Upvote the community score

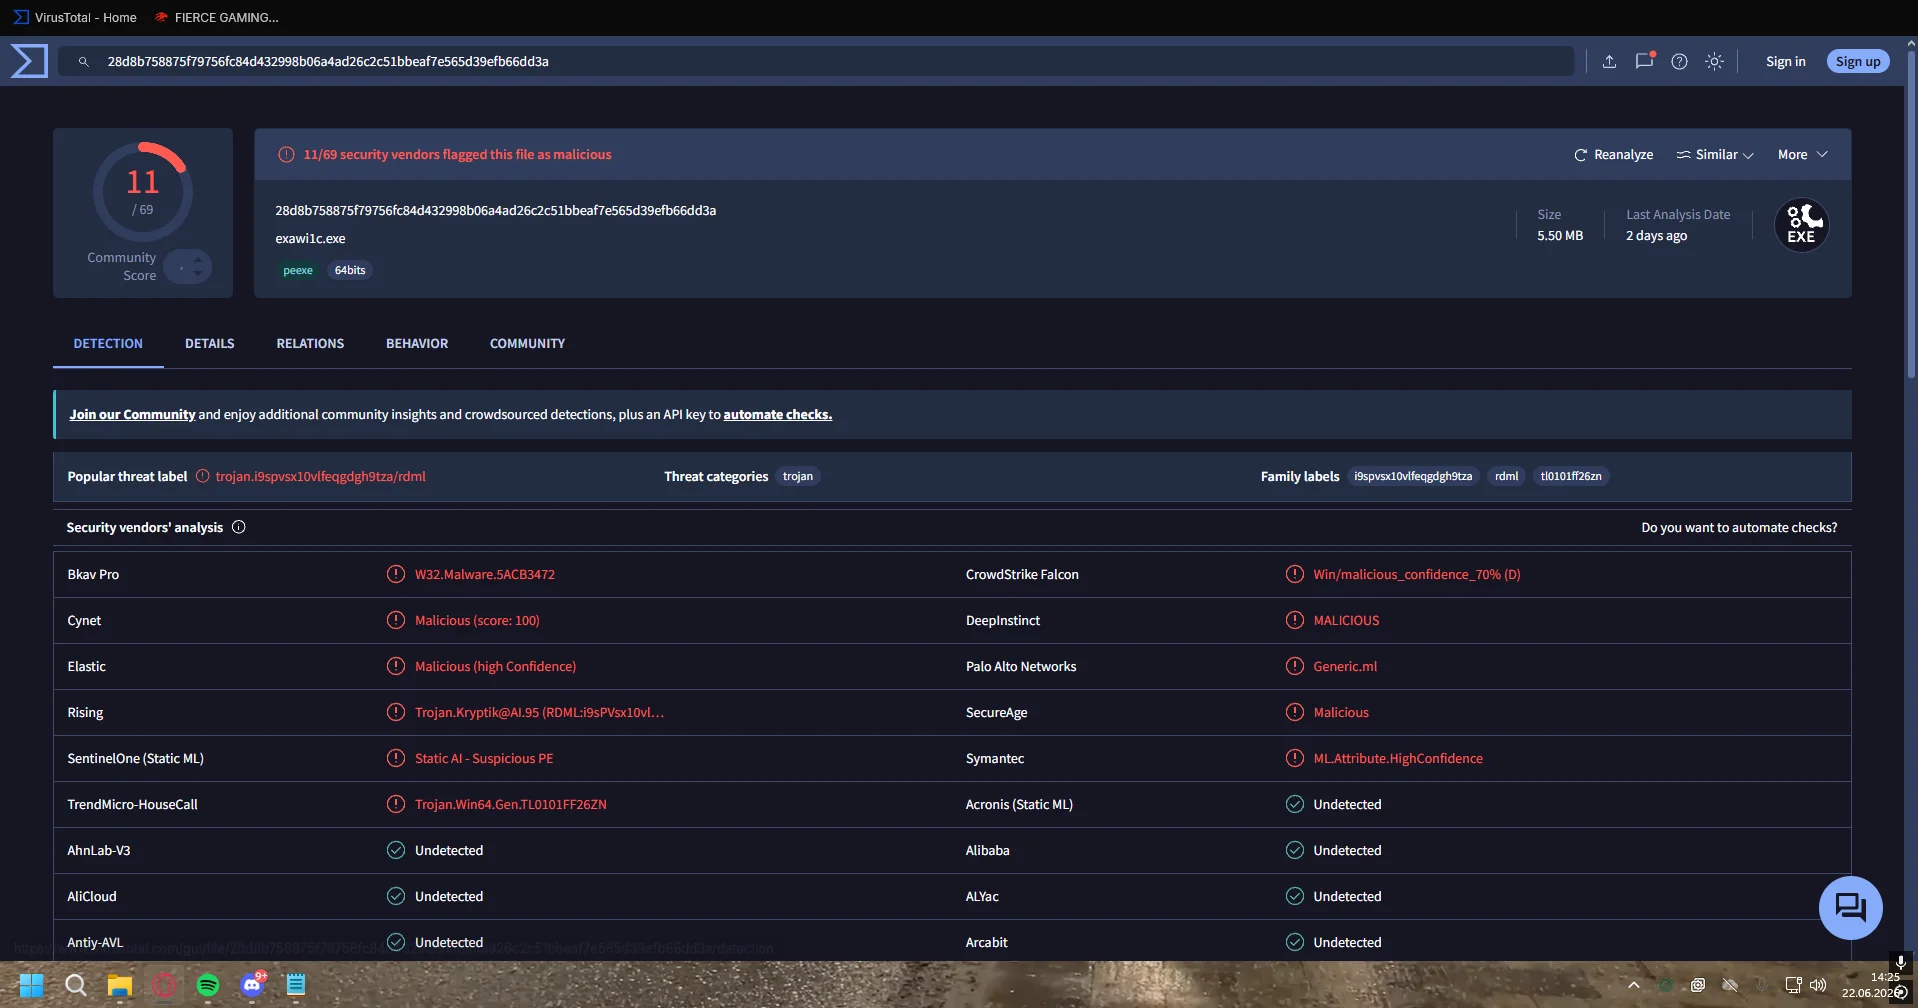point(198,261)
